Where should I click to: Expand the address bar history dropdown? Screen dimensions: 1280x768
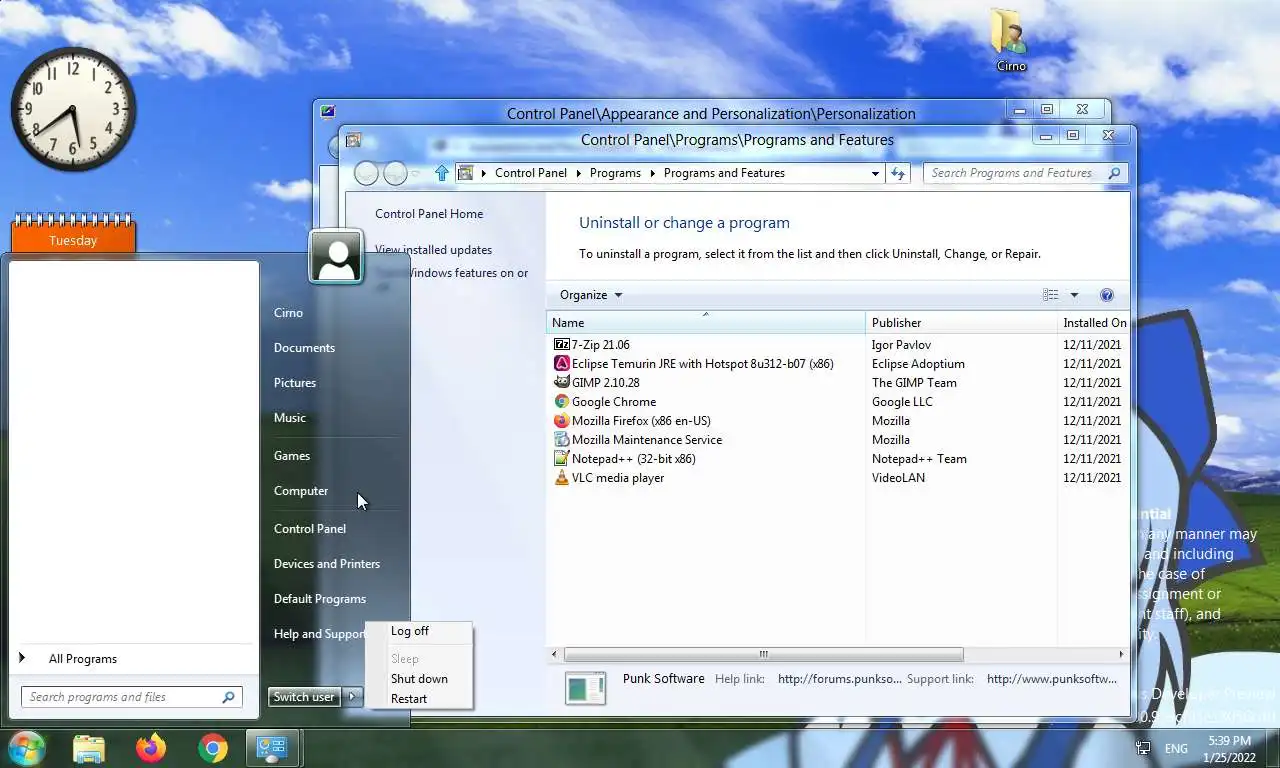875,173
